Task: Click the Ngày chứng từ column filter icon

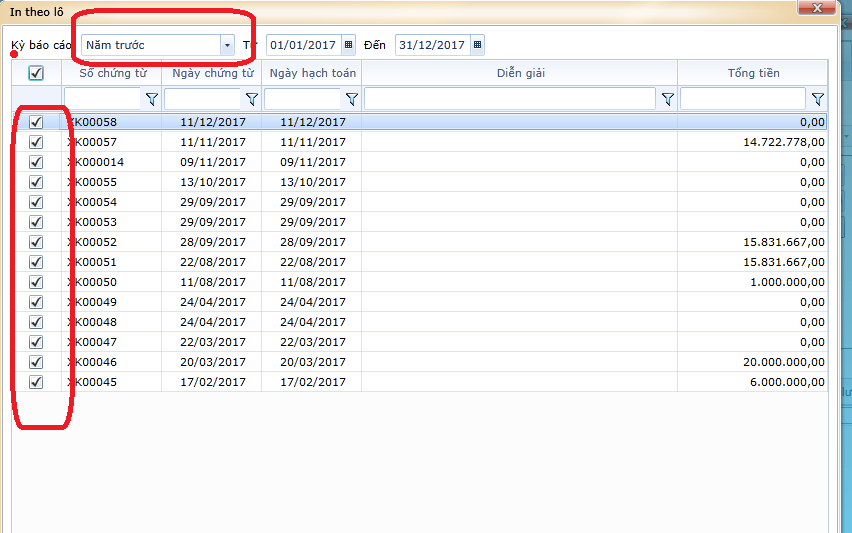Action: point(252,99)
